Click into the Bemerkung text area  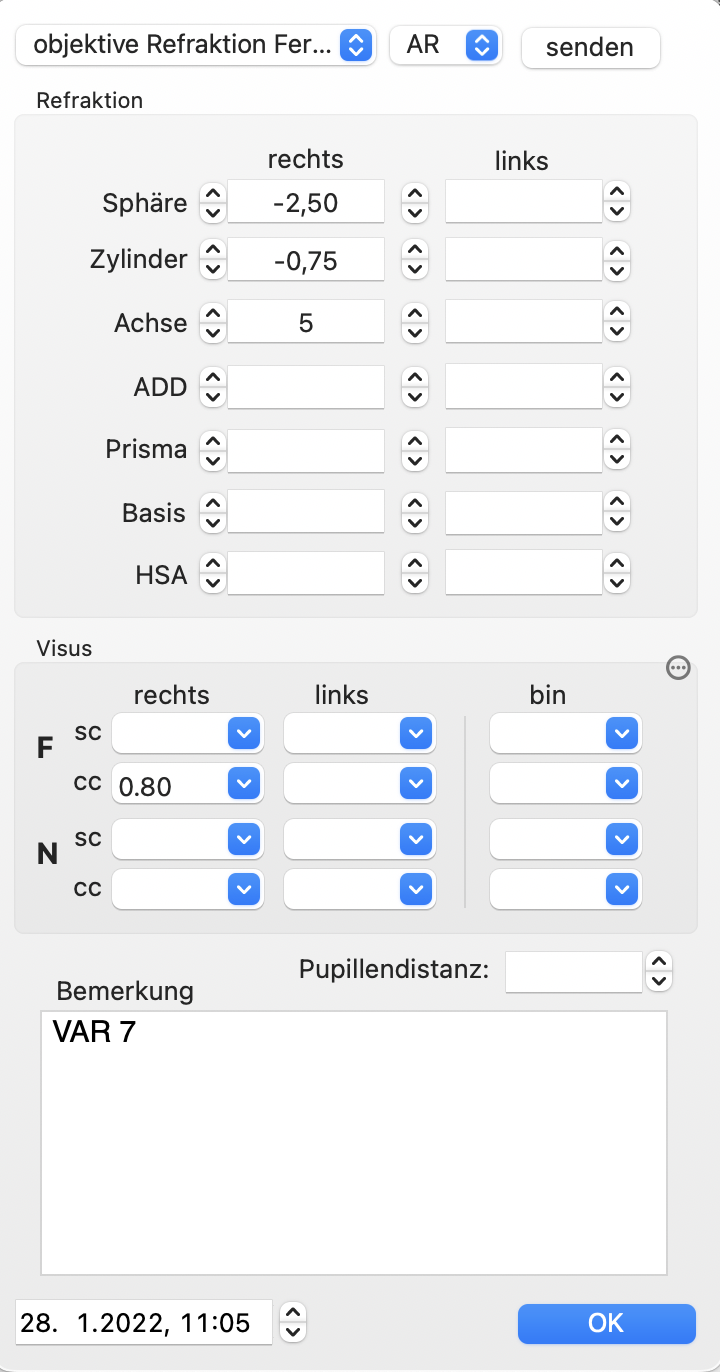[354, 1143]
